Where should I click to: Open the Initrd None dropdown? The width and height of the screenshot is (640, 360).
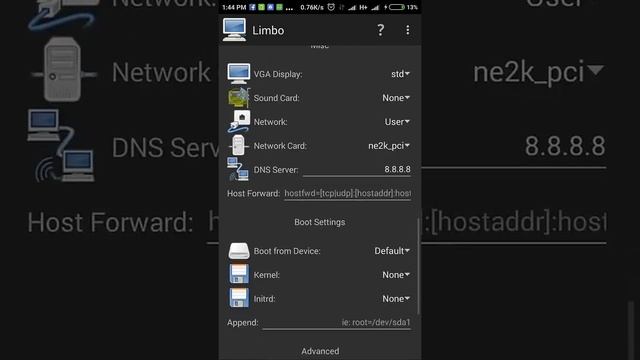396,299
